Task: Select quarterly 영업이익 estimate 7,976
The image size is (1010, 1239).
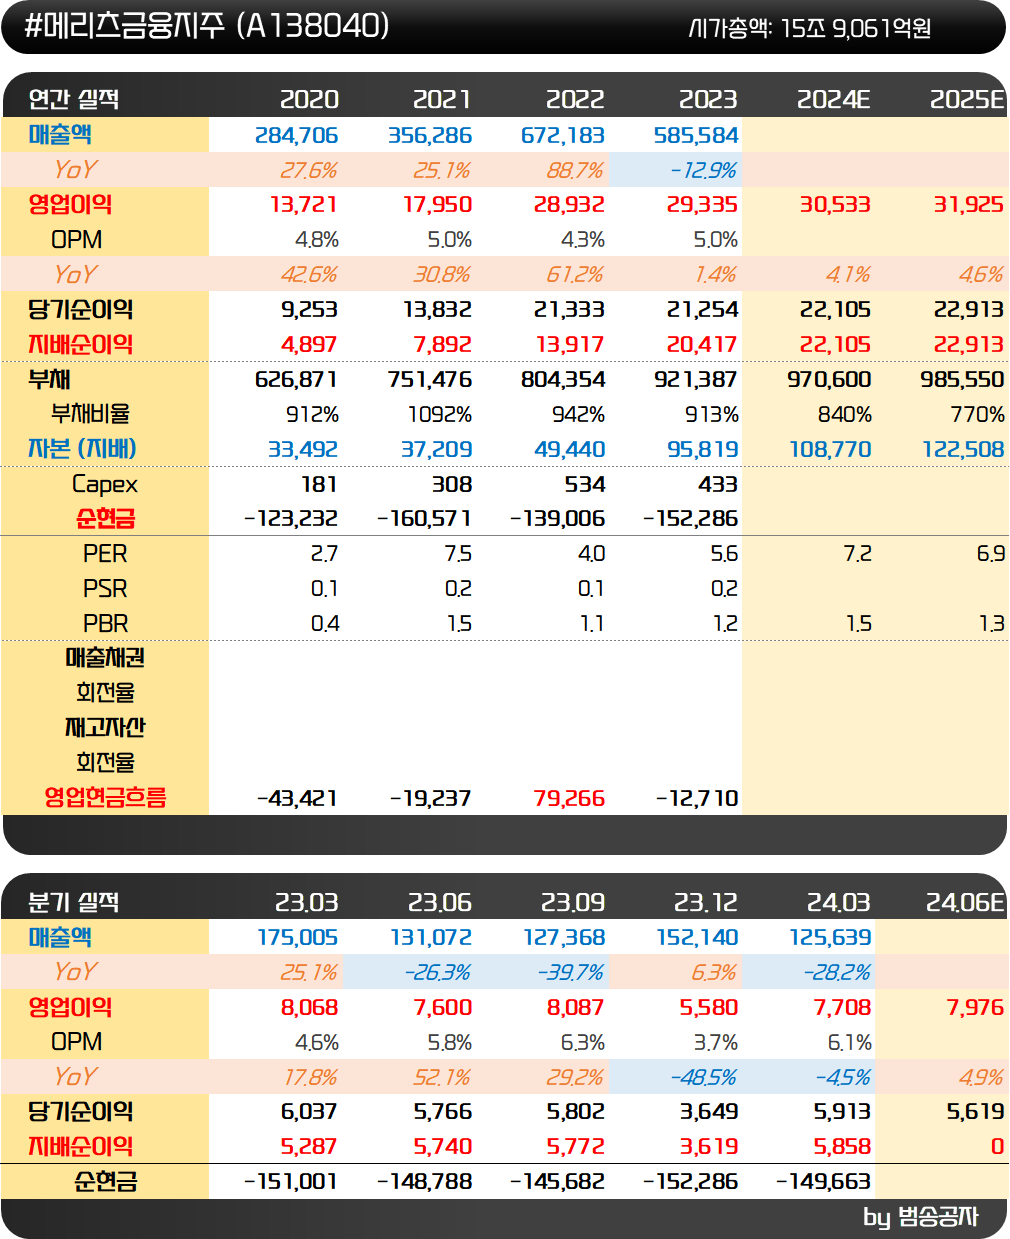Action: point(975,1007)
